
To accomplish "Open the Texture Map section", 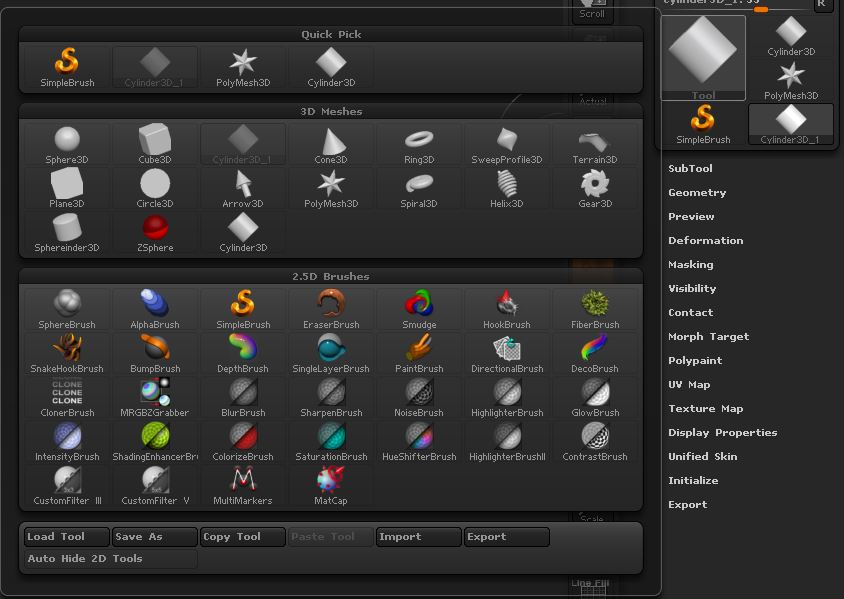I will pyautogui.click(x=706, y=408).
